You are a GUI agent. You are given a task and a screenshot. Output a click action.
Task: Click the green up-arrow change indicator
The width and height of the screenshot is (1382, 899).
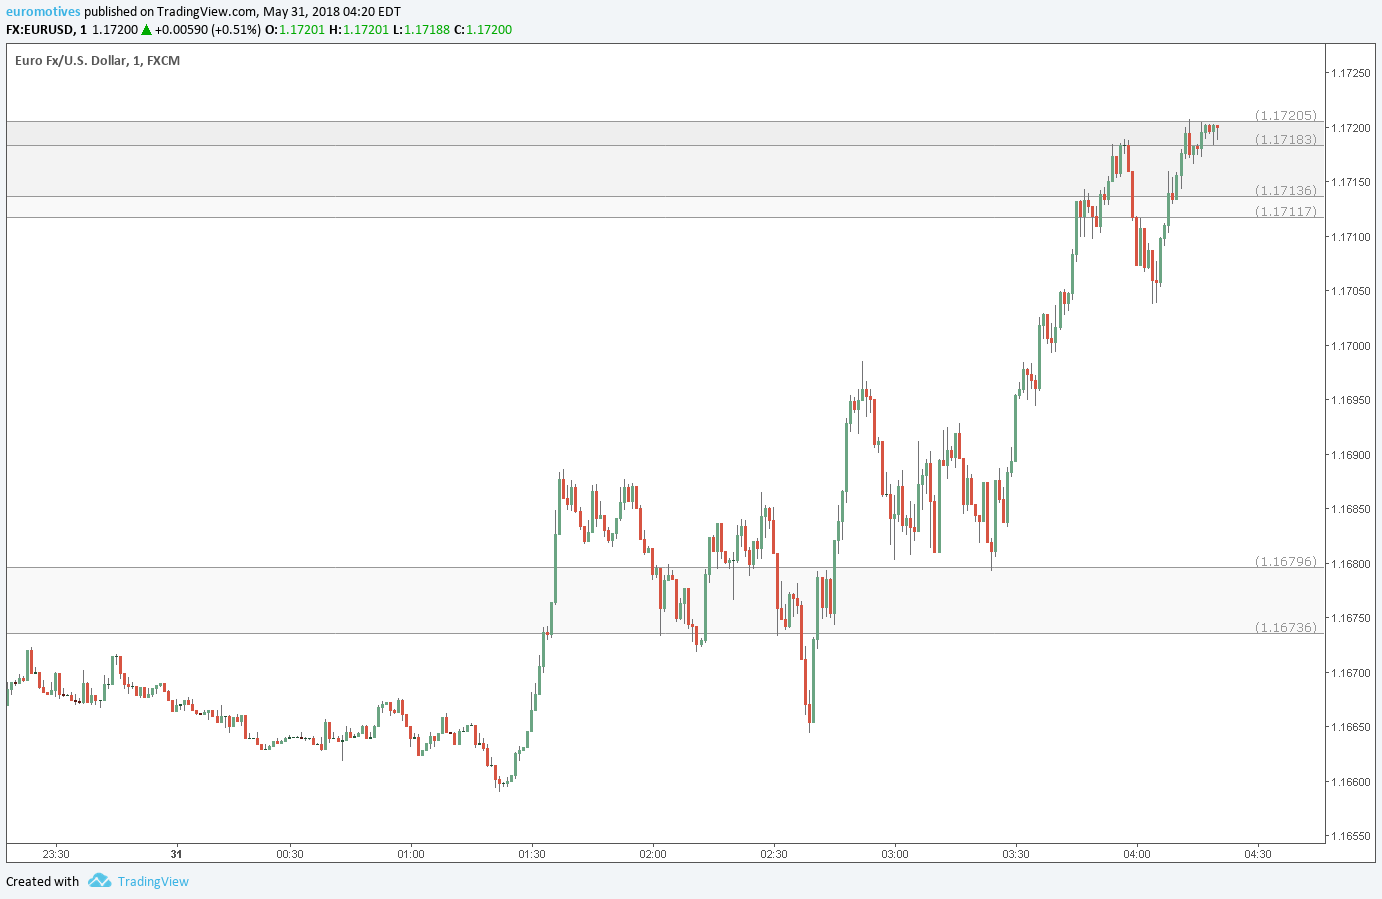146,30
